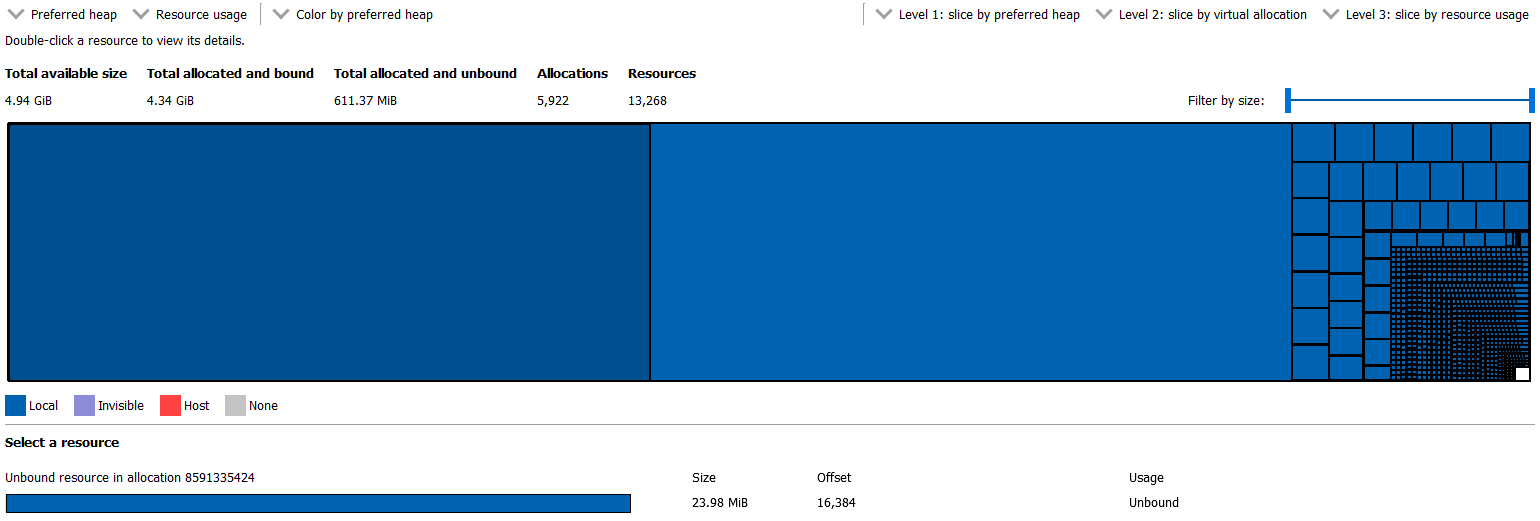Open the Color by preferred heap dropdown
1540x521 pixels.
[353, 15]
